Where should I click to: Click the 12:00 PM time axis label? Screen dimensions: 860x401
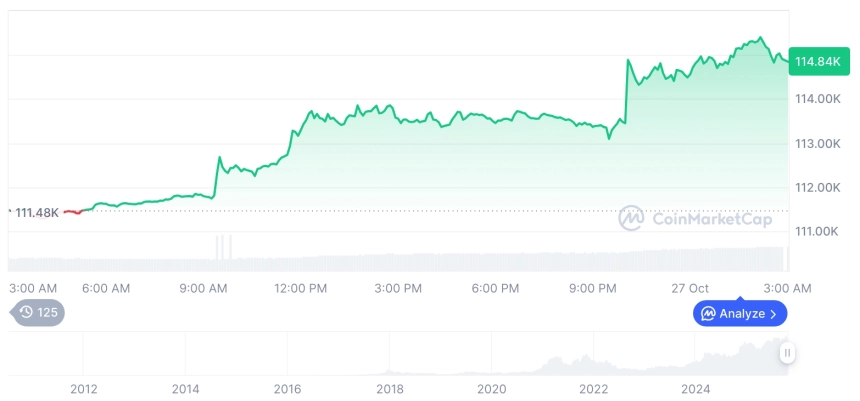301,288
